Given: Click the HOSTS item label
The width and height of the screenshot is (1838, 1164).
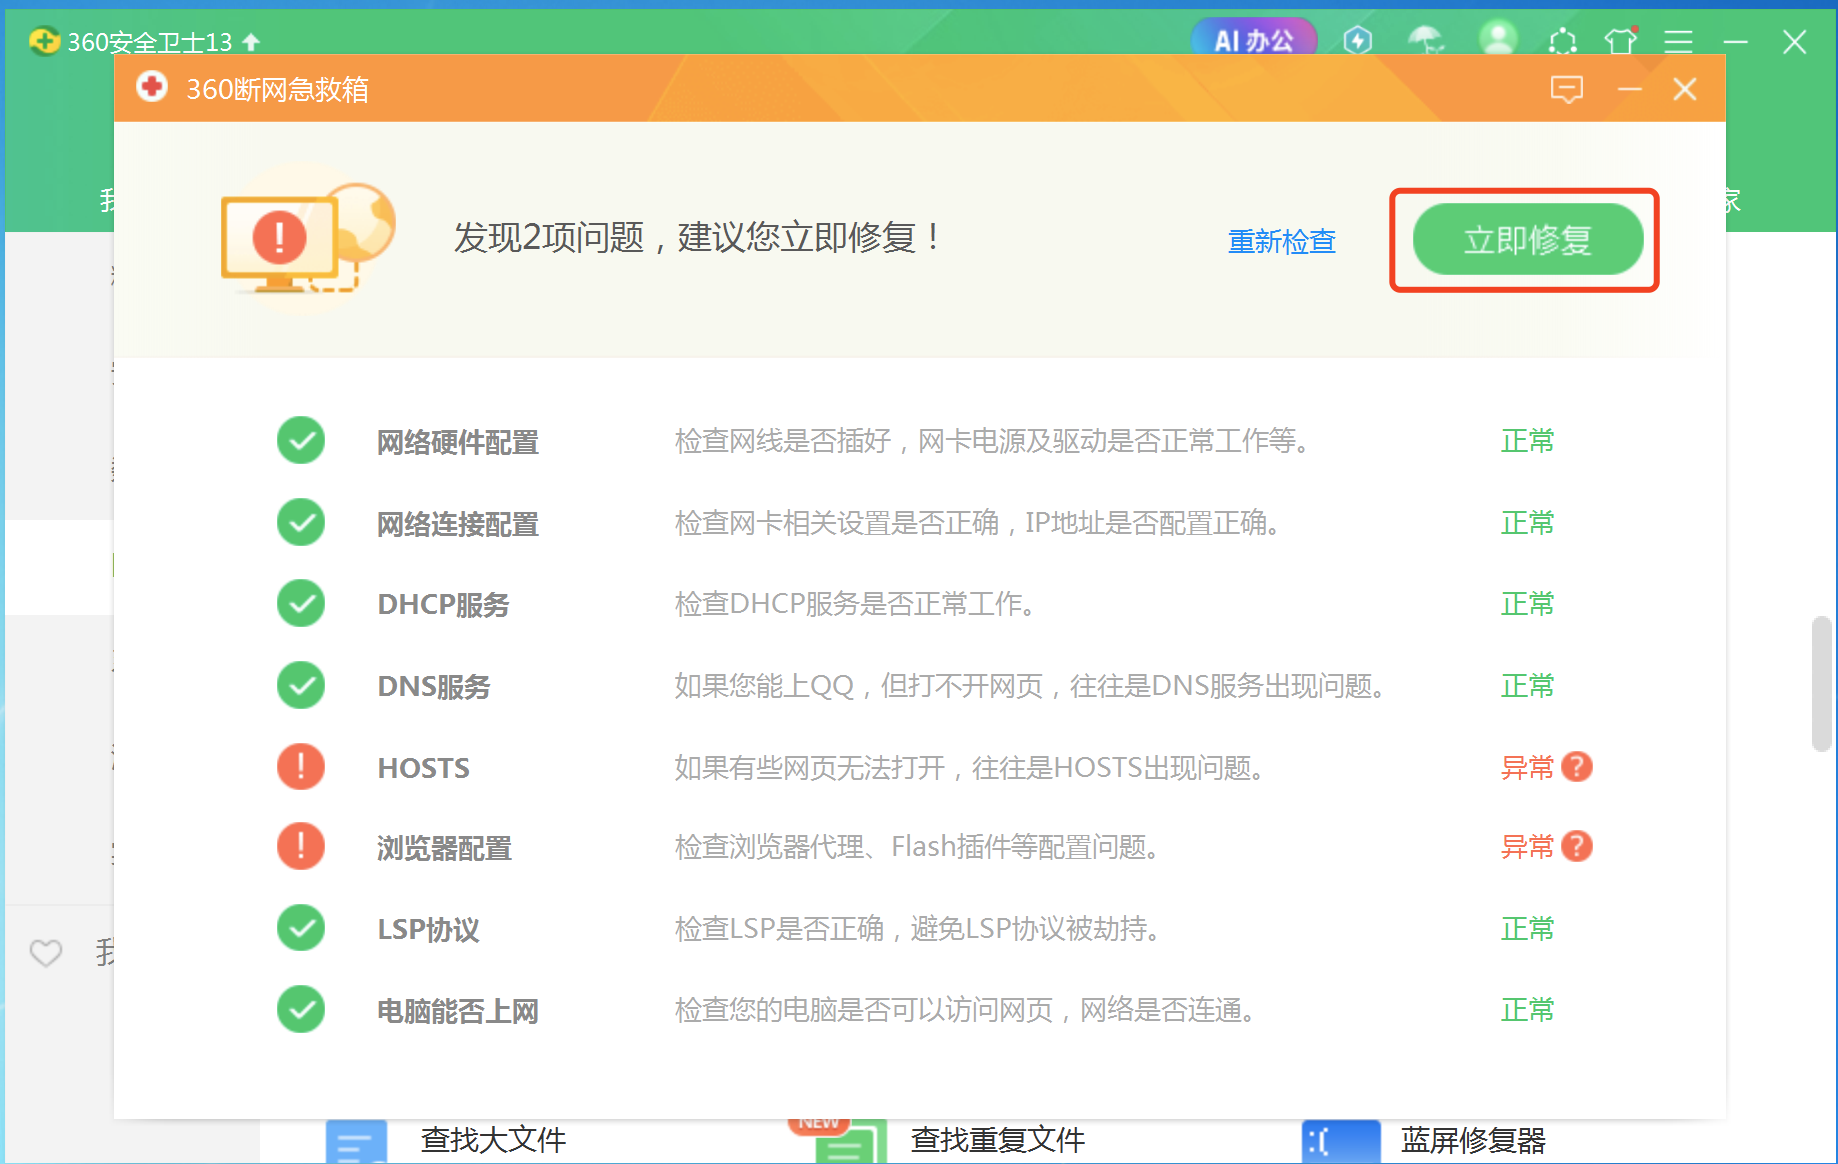Looking at the screenshot, I should tap(423, 768).
